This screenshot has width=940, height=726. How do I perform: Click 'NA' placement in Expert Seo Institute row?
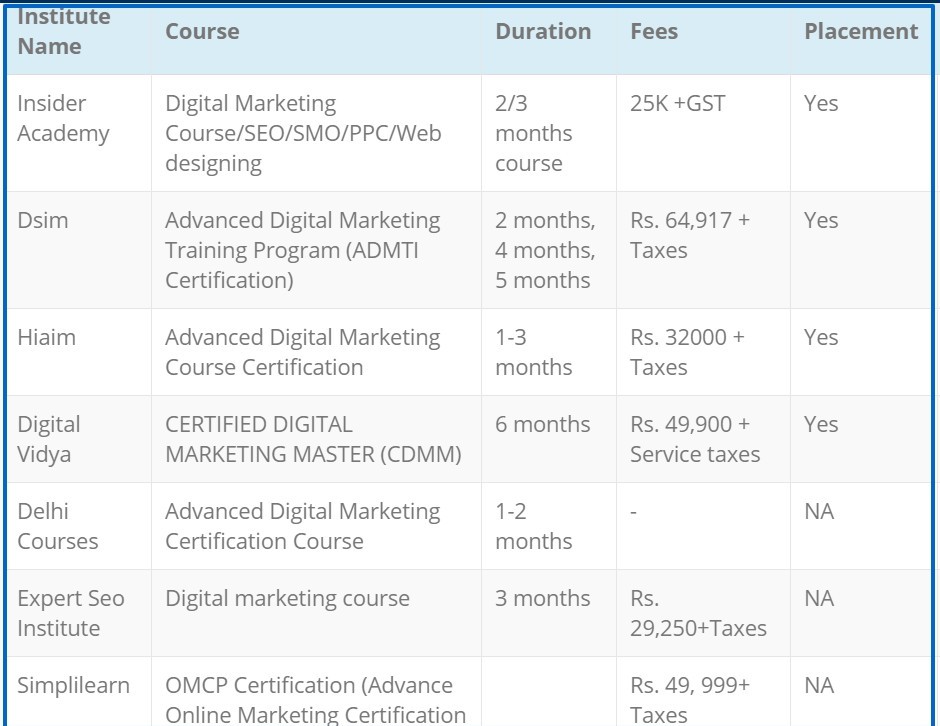tap(861, 613)
